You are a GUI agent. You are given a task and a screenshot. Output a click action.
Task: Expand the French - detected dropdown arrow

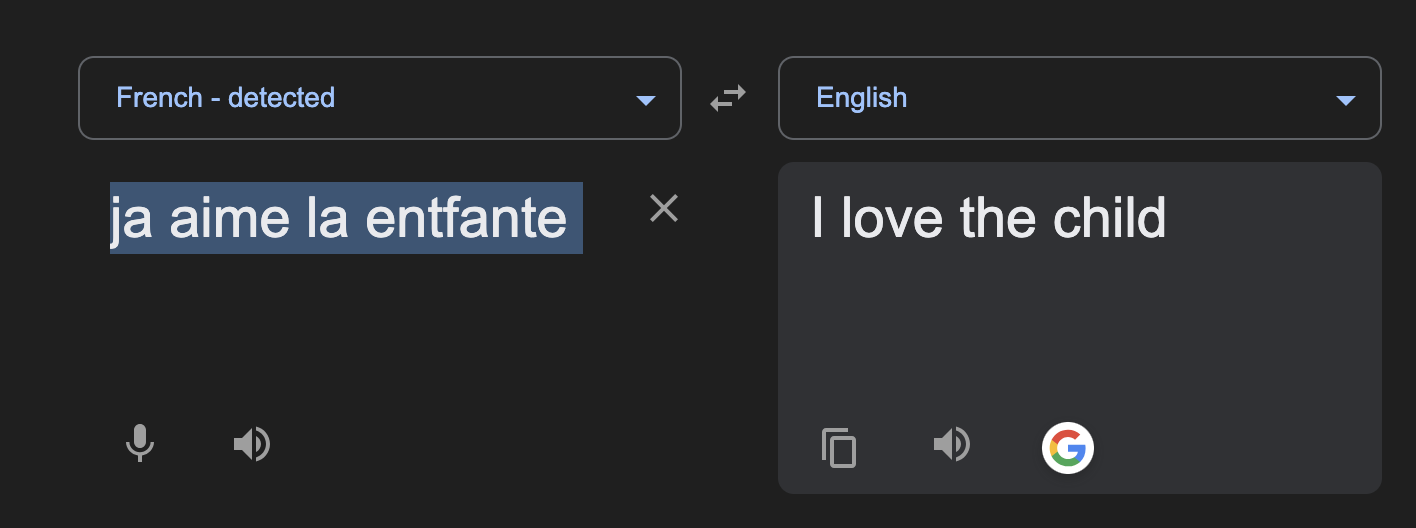coord(645,100)
